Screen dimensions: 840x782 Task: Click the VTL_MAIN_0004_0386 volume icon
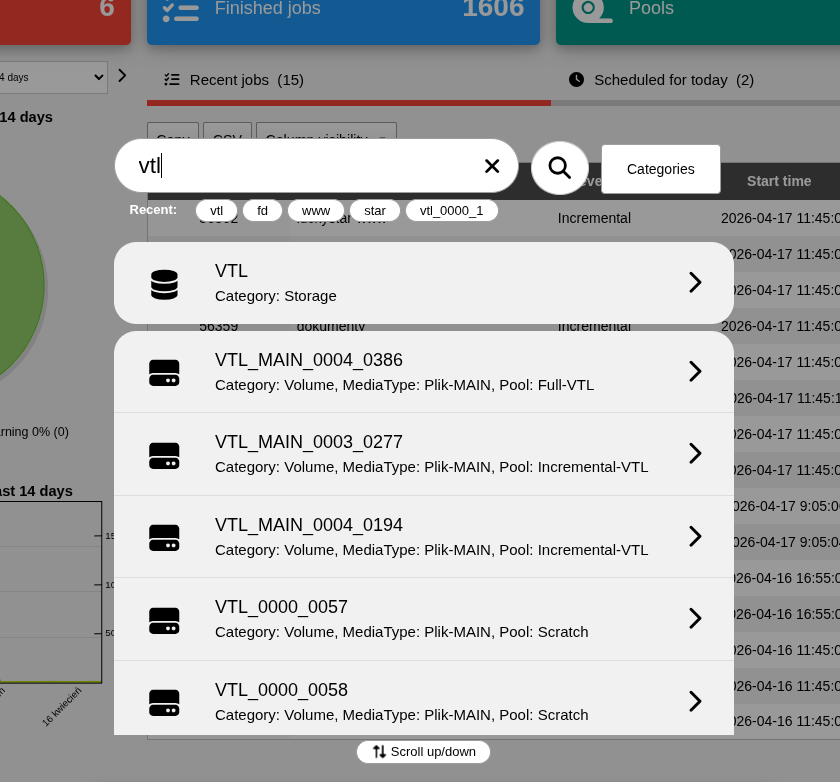[x=164, y=373]
